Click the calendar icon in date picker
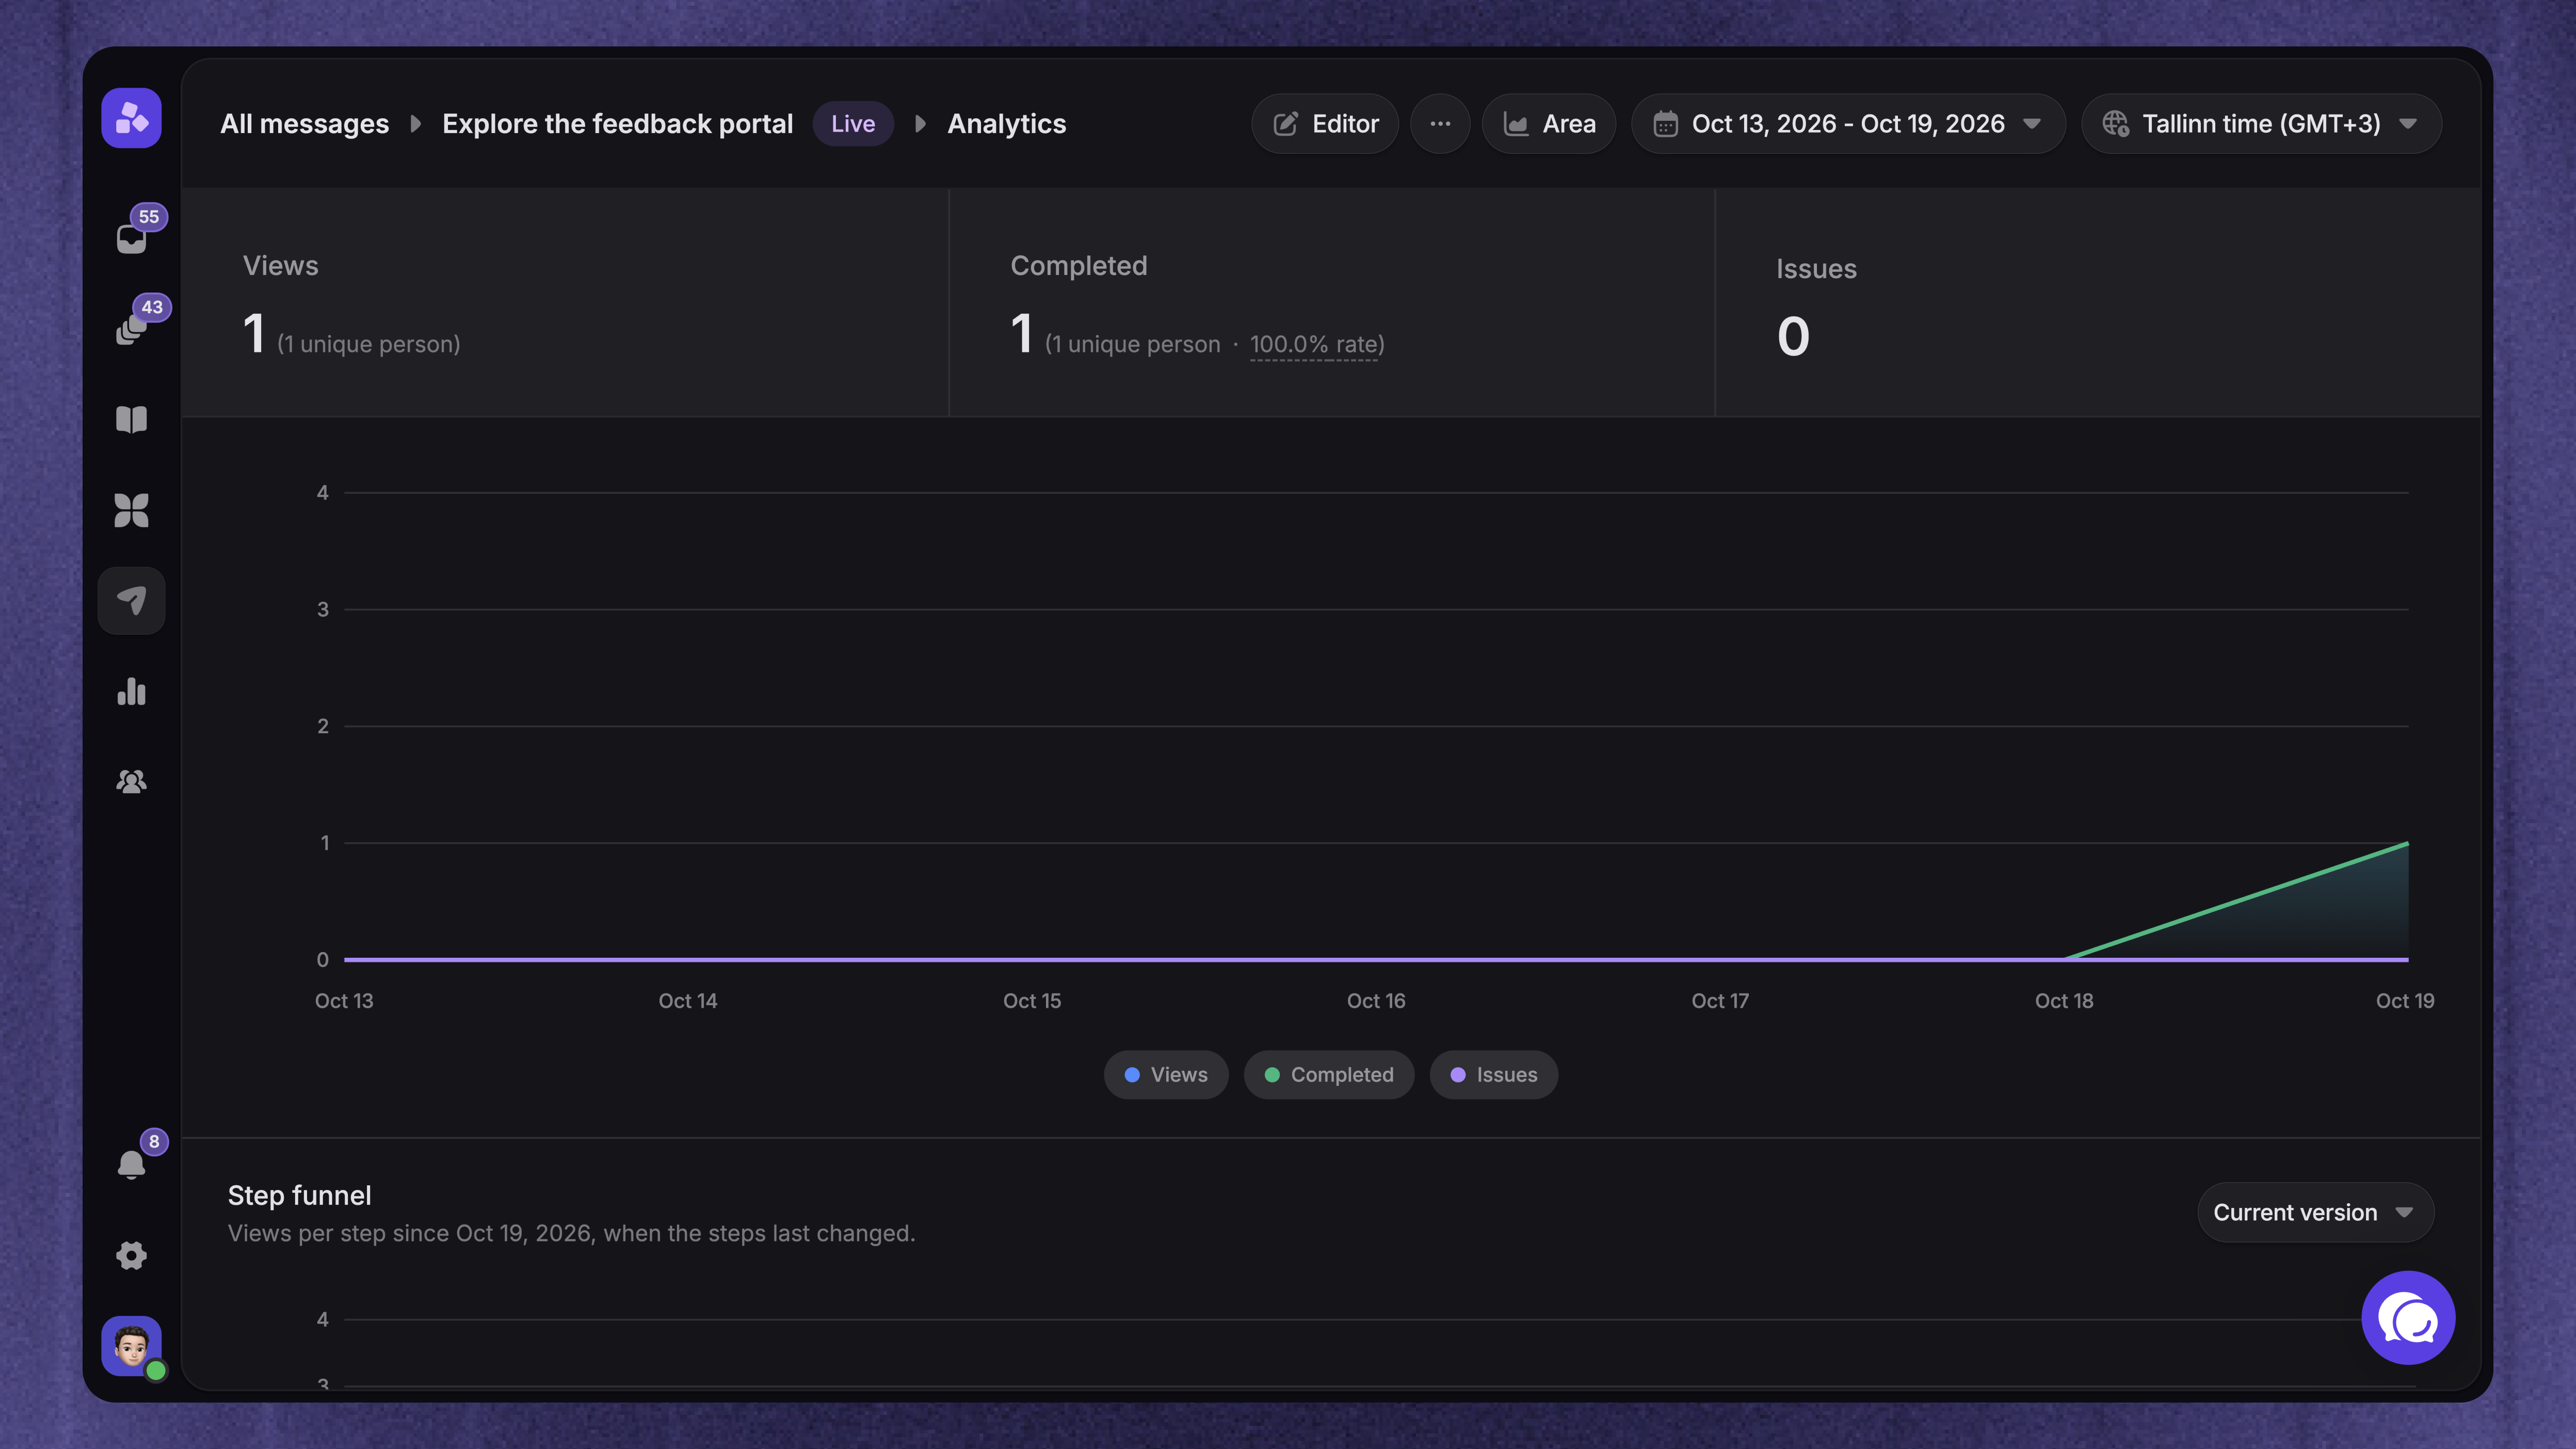Viewport: 2576px width, 1449px height. click(x=1665, y=124)
